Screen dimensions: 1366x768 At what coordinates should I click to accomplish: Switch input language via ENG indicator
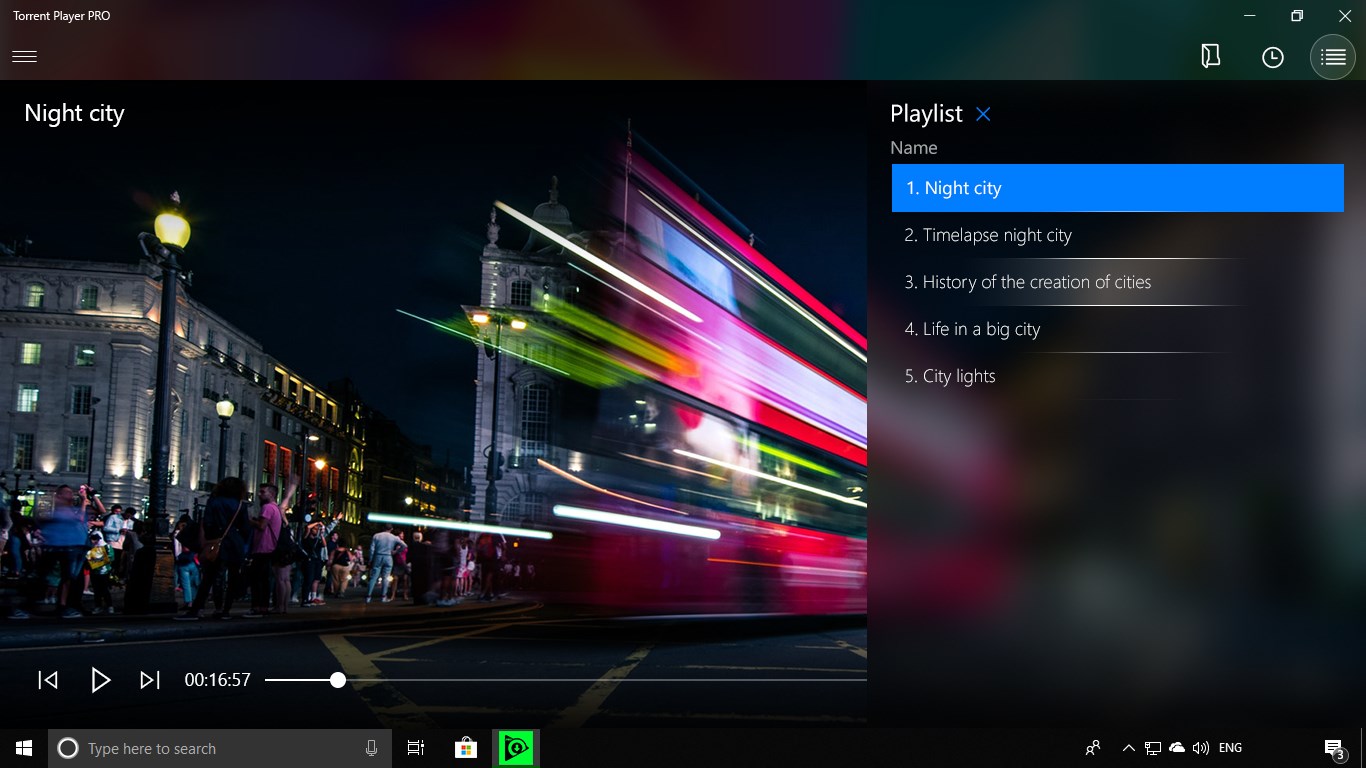[x=1229, y=748]
